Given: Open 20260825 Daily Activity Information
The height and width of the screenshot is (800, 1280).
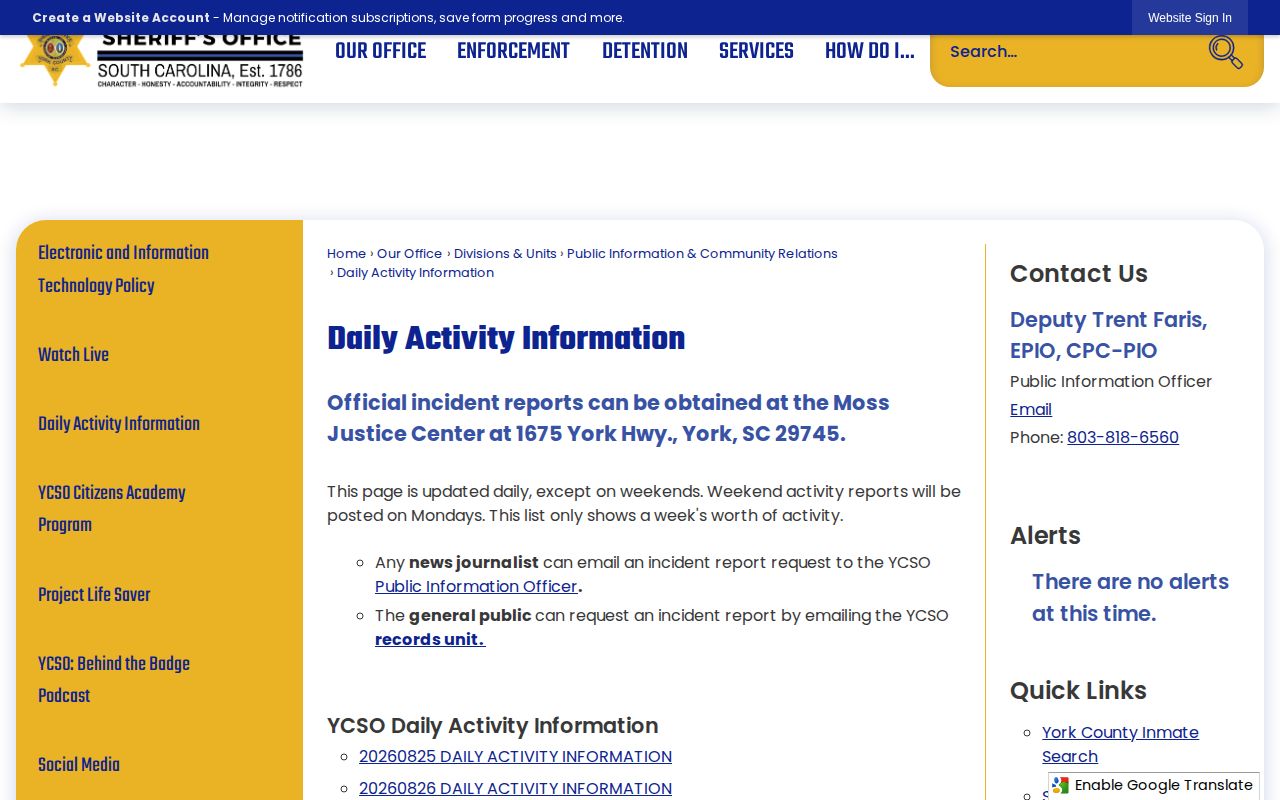Looking at the screenshot, I should 515,757.
